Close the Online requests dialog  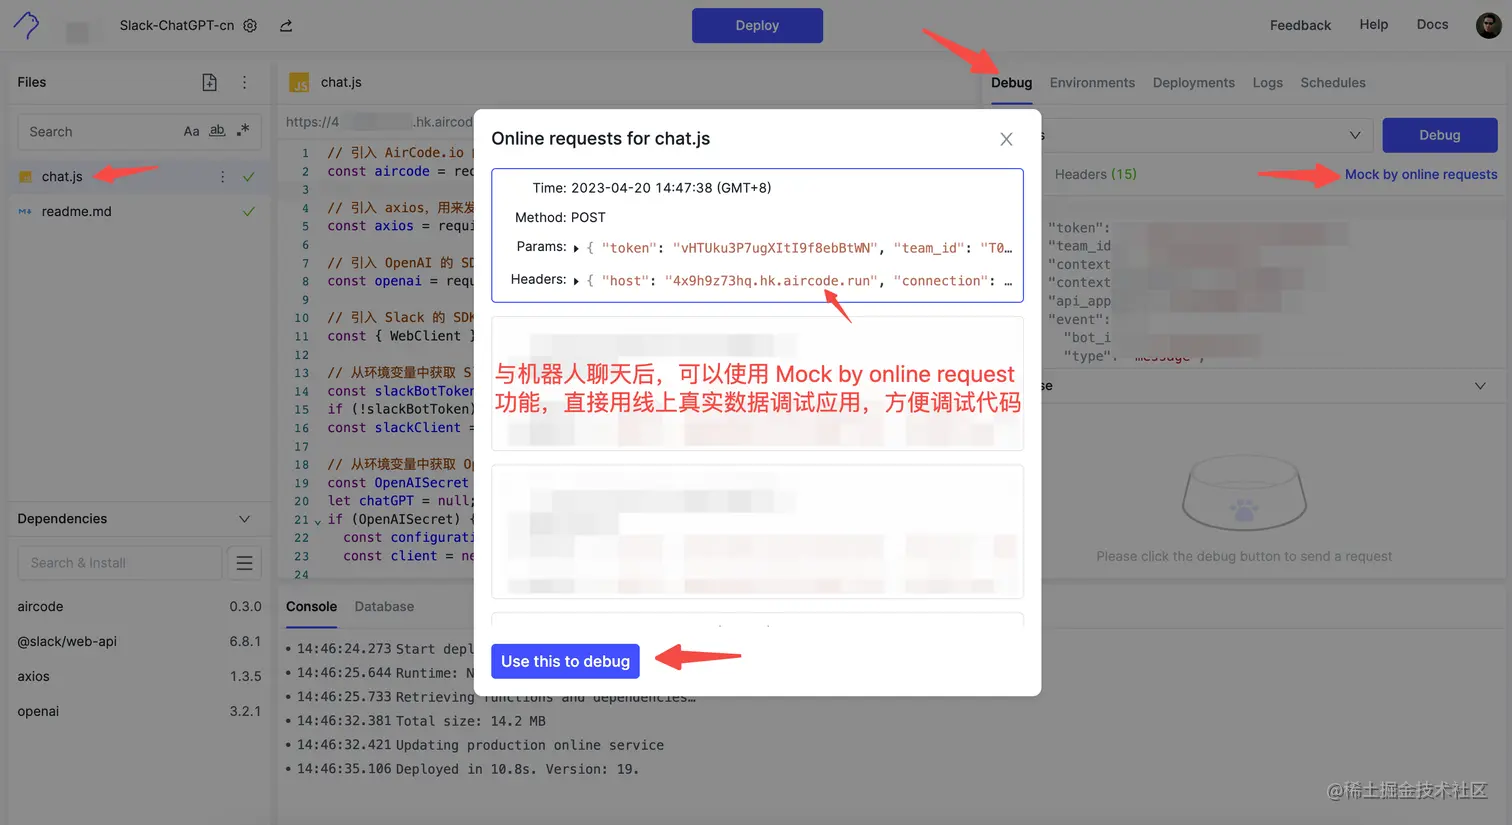[x=1006, y=139]
